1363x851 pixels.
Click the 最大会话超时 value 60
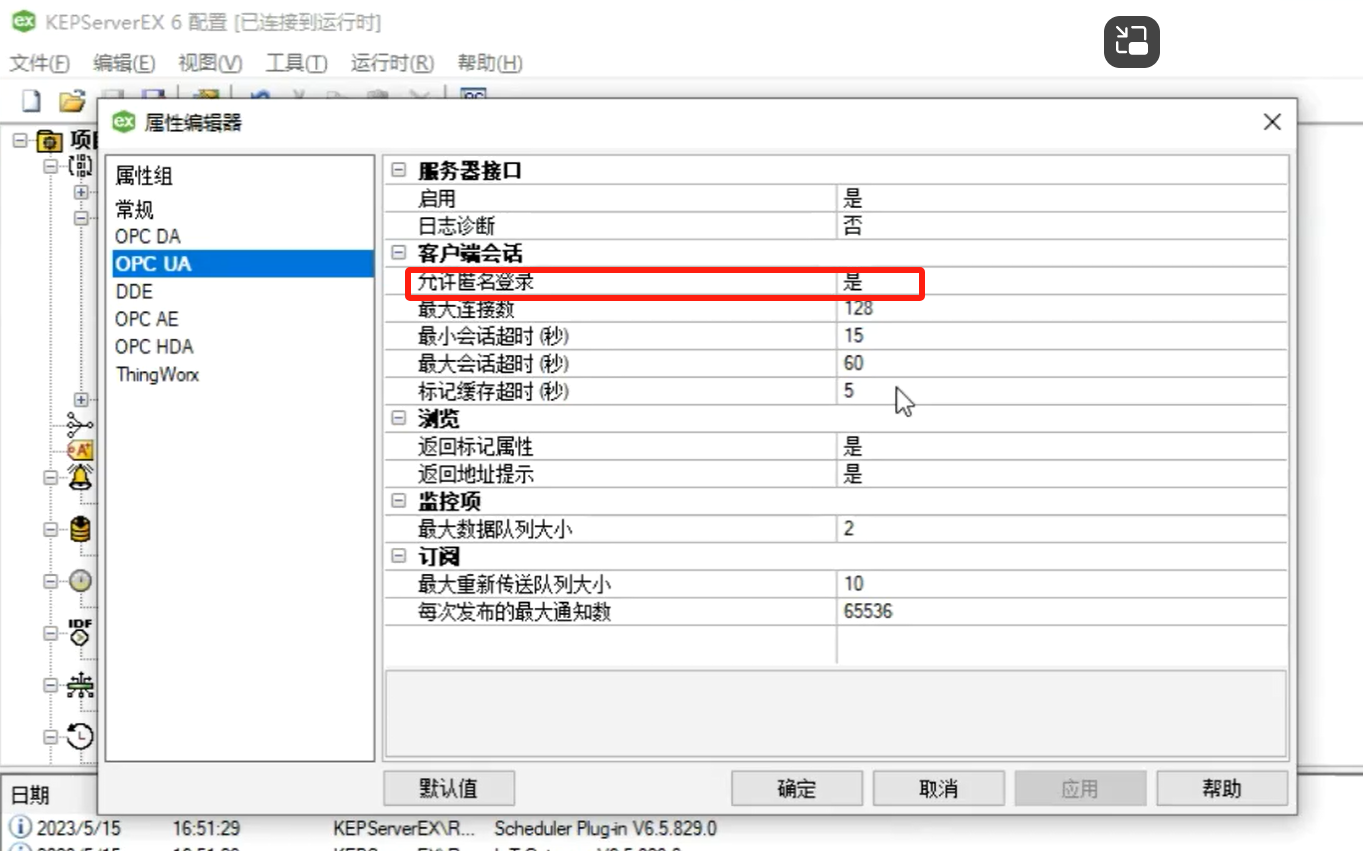(1062, 364)
